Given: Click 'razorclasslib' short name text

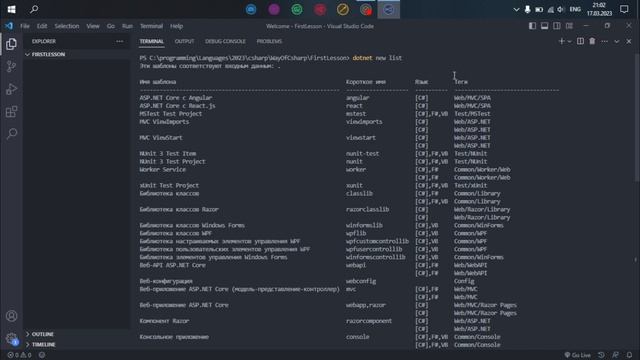Looking at the screenshot, I should click(367, 209).
